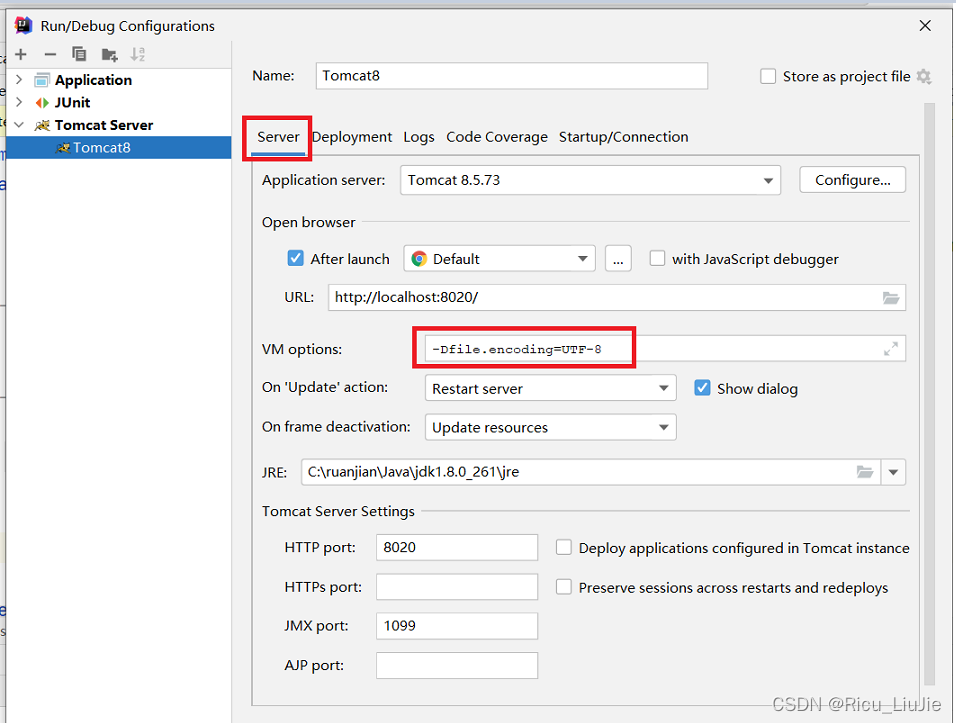Click the Chrome icon in the browser dropdown
Image resolution: width=956 pixels, height=723 pixels.
(419, 258)
